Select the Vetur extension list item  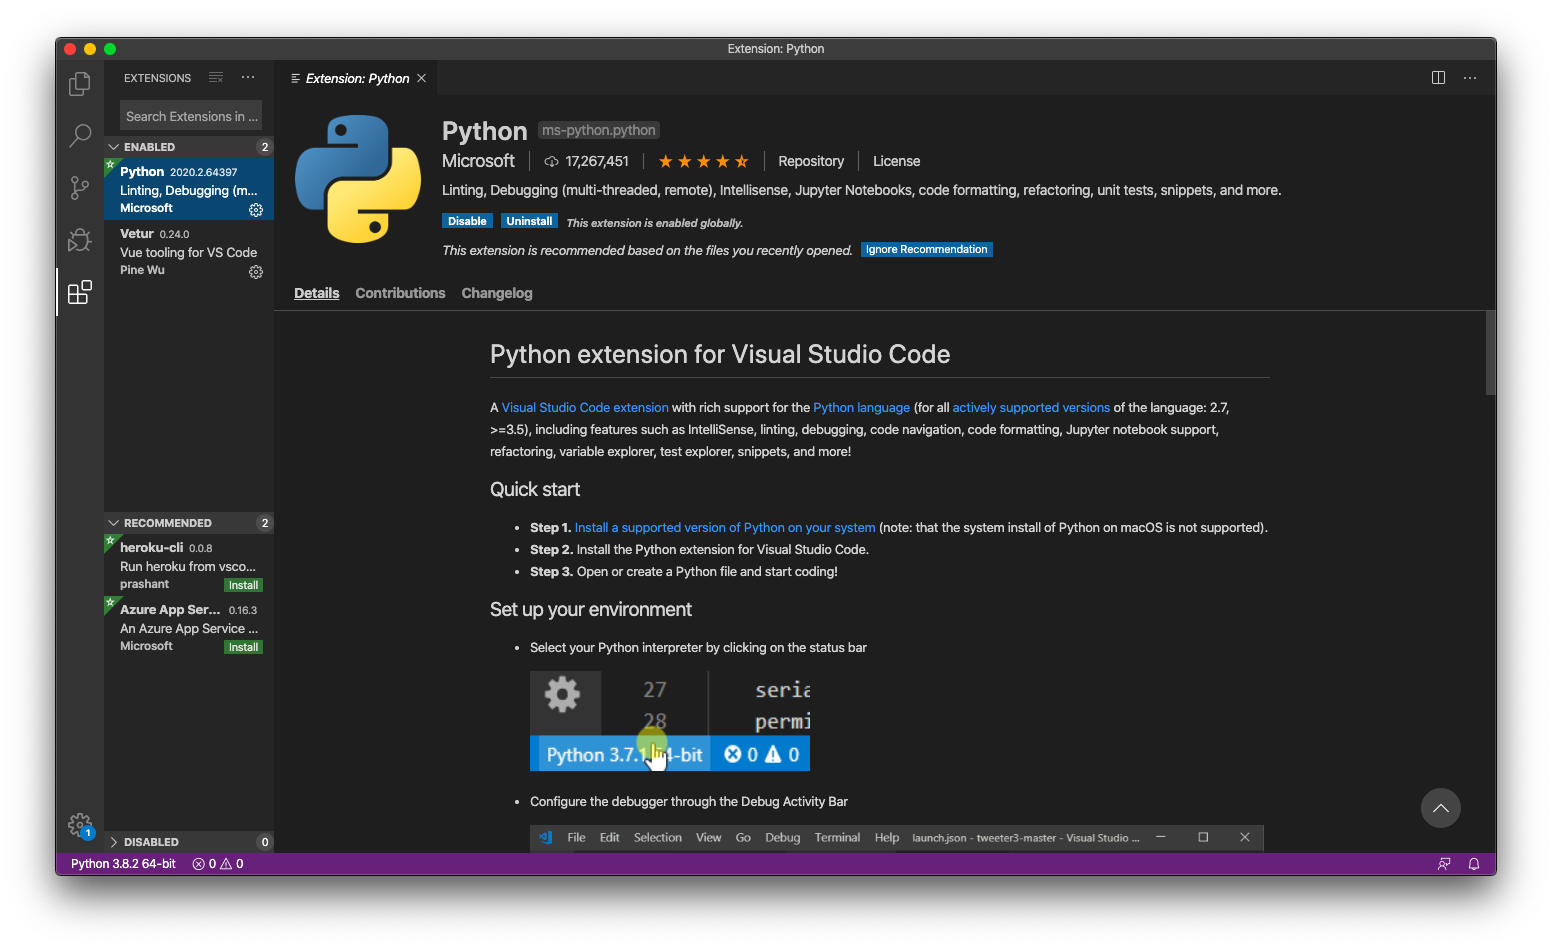(189, 251)
